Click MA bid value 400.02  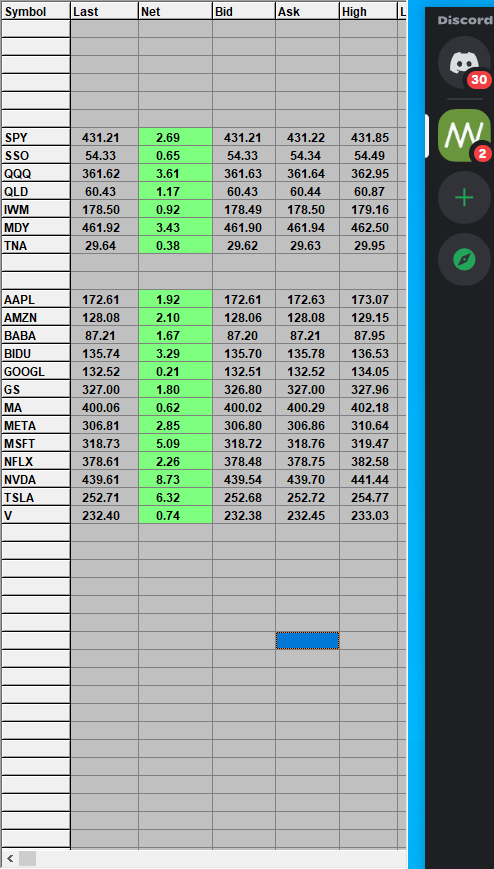coord(245,407)
